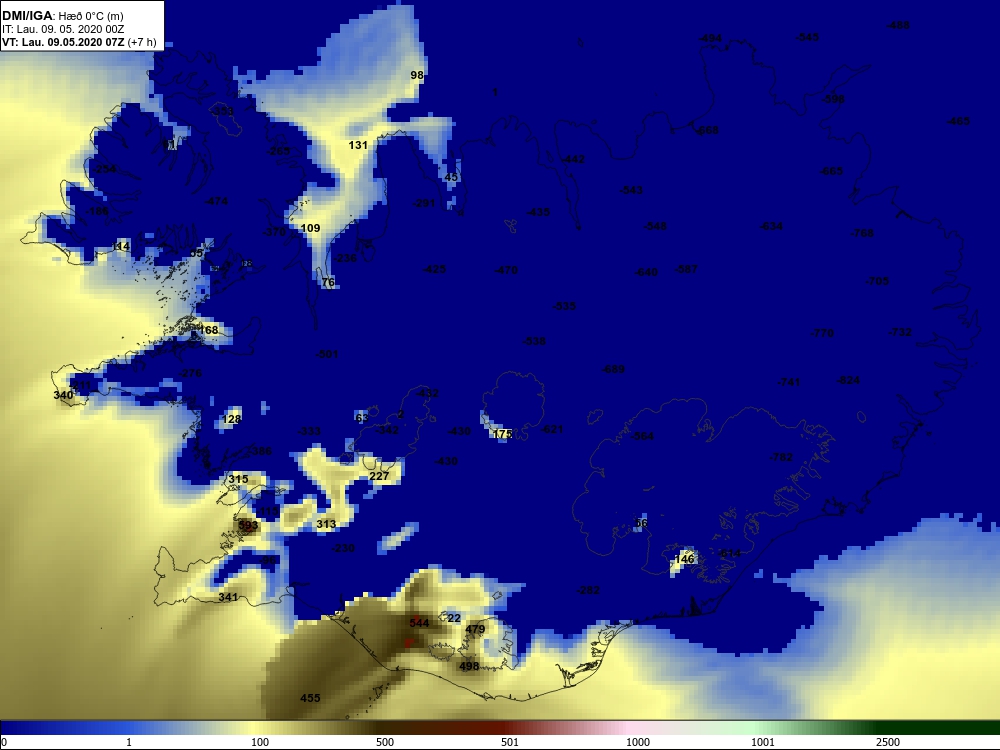Viewport: 1000px width, 750px height.
Task: Click the map value '-668'
Action: click(x=707, y=131)
